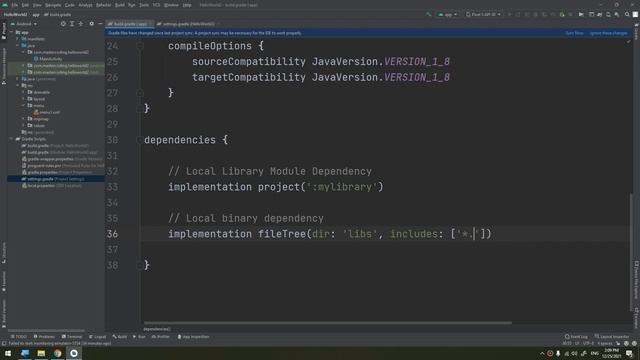The width and height of the screenshot is (640, 360).
Task: Open Chrome from the taskbar
Action: [x=58, y=353]
